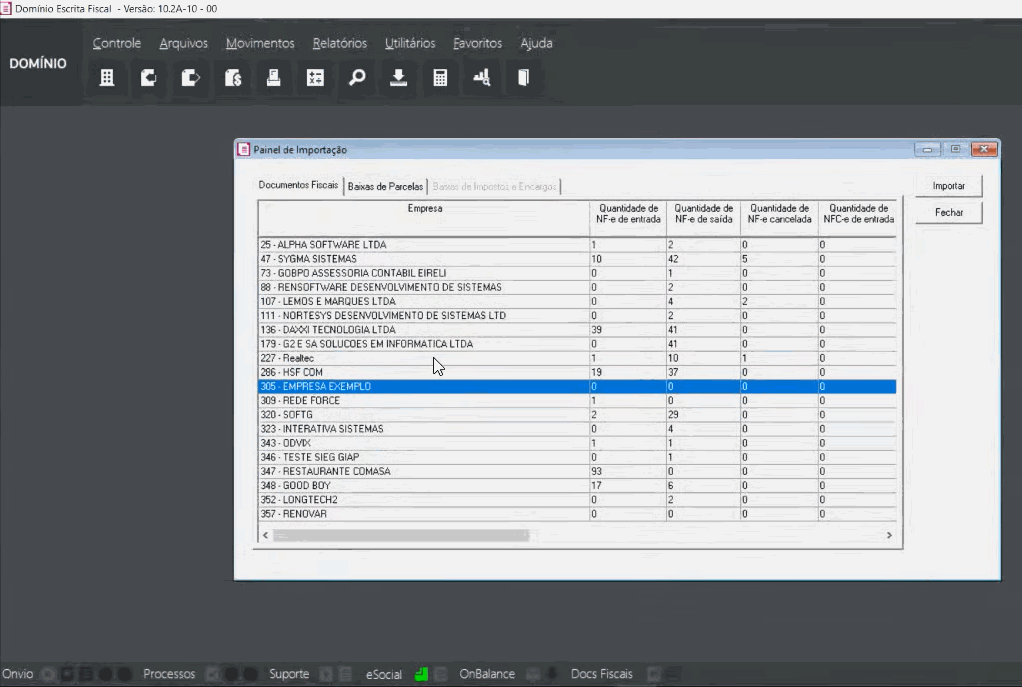Click the download arrow toolbar icon
This screenshot has width=1022, height=687.
coord(398,78)
